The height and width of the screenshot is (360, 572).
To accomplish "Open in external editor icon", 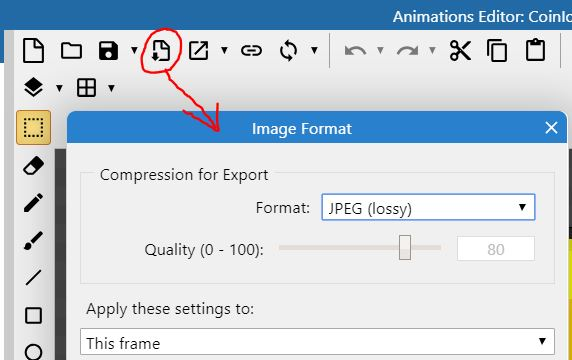I will coord(198,50).
